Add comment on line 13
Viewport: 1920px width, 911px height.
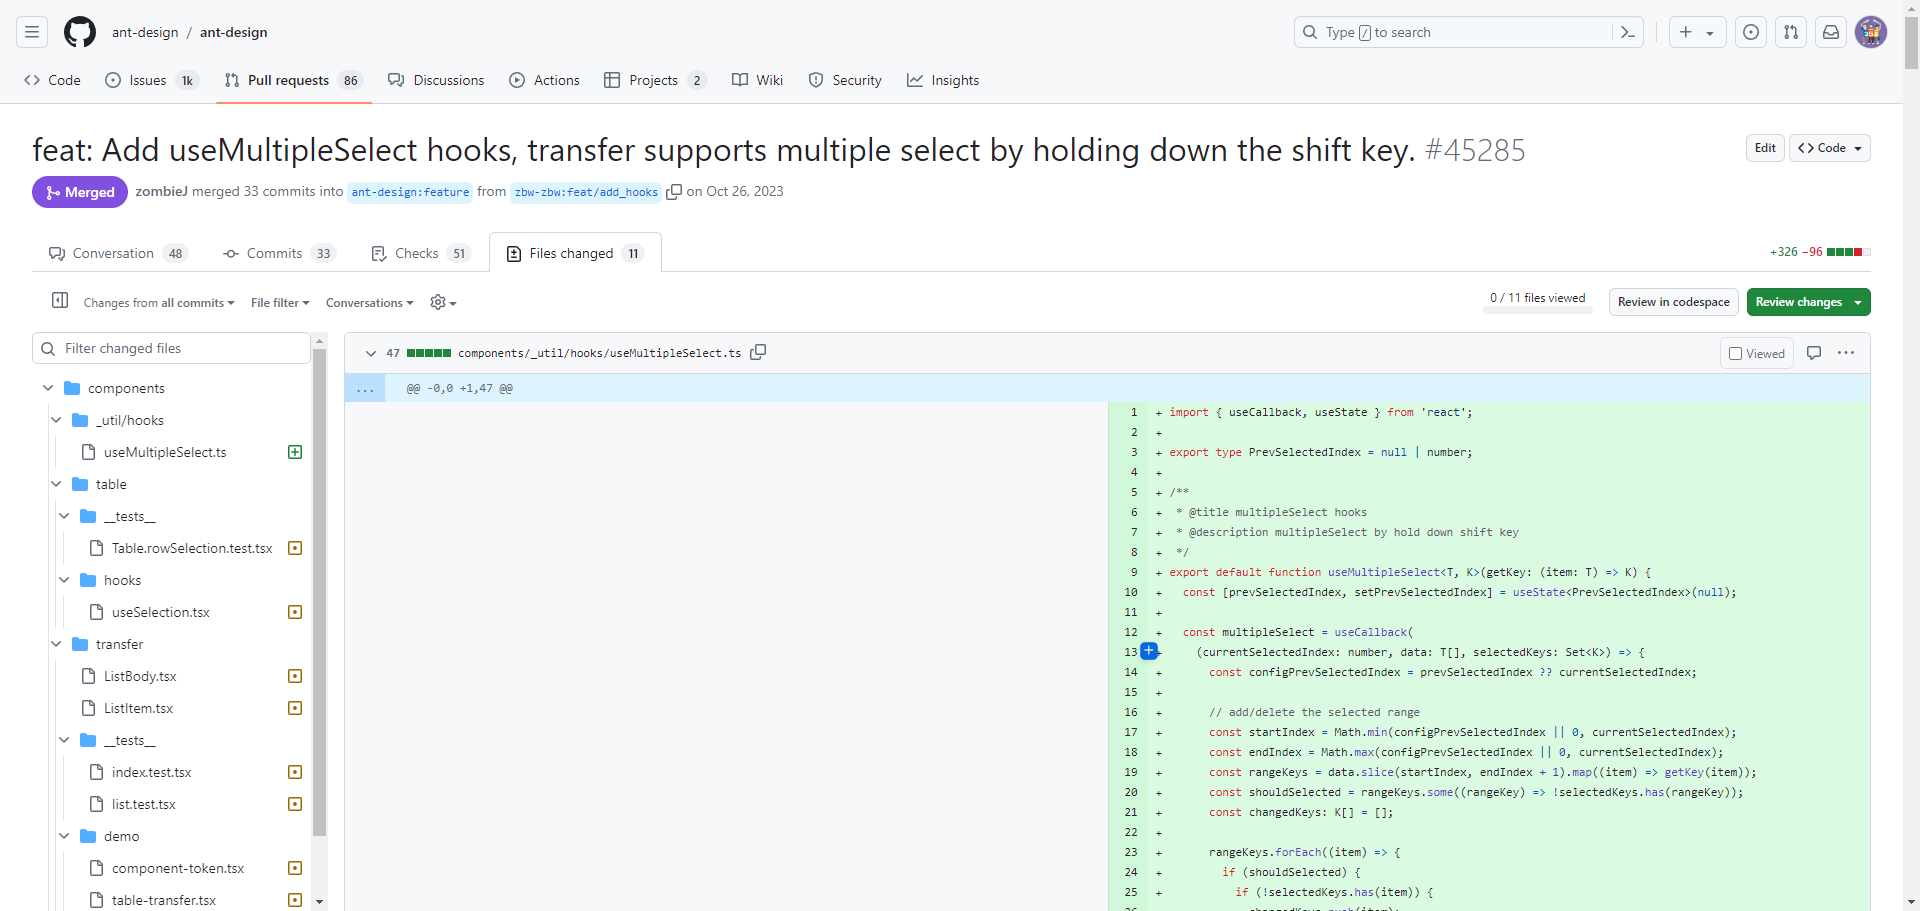[x=1149, y=651]
